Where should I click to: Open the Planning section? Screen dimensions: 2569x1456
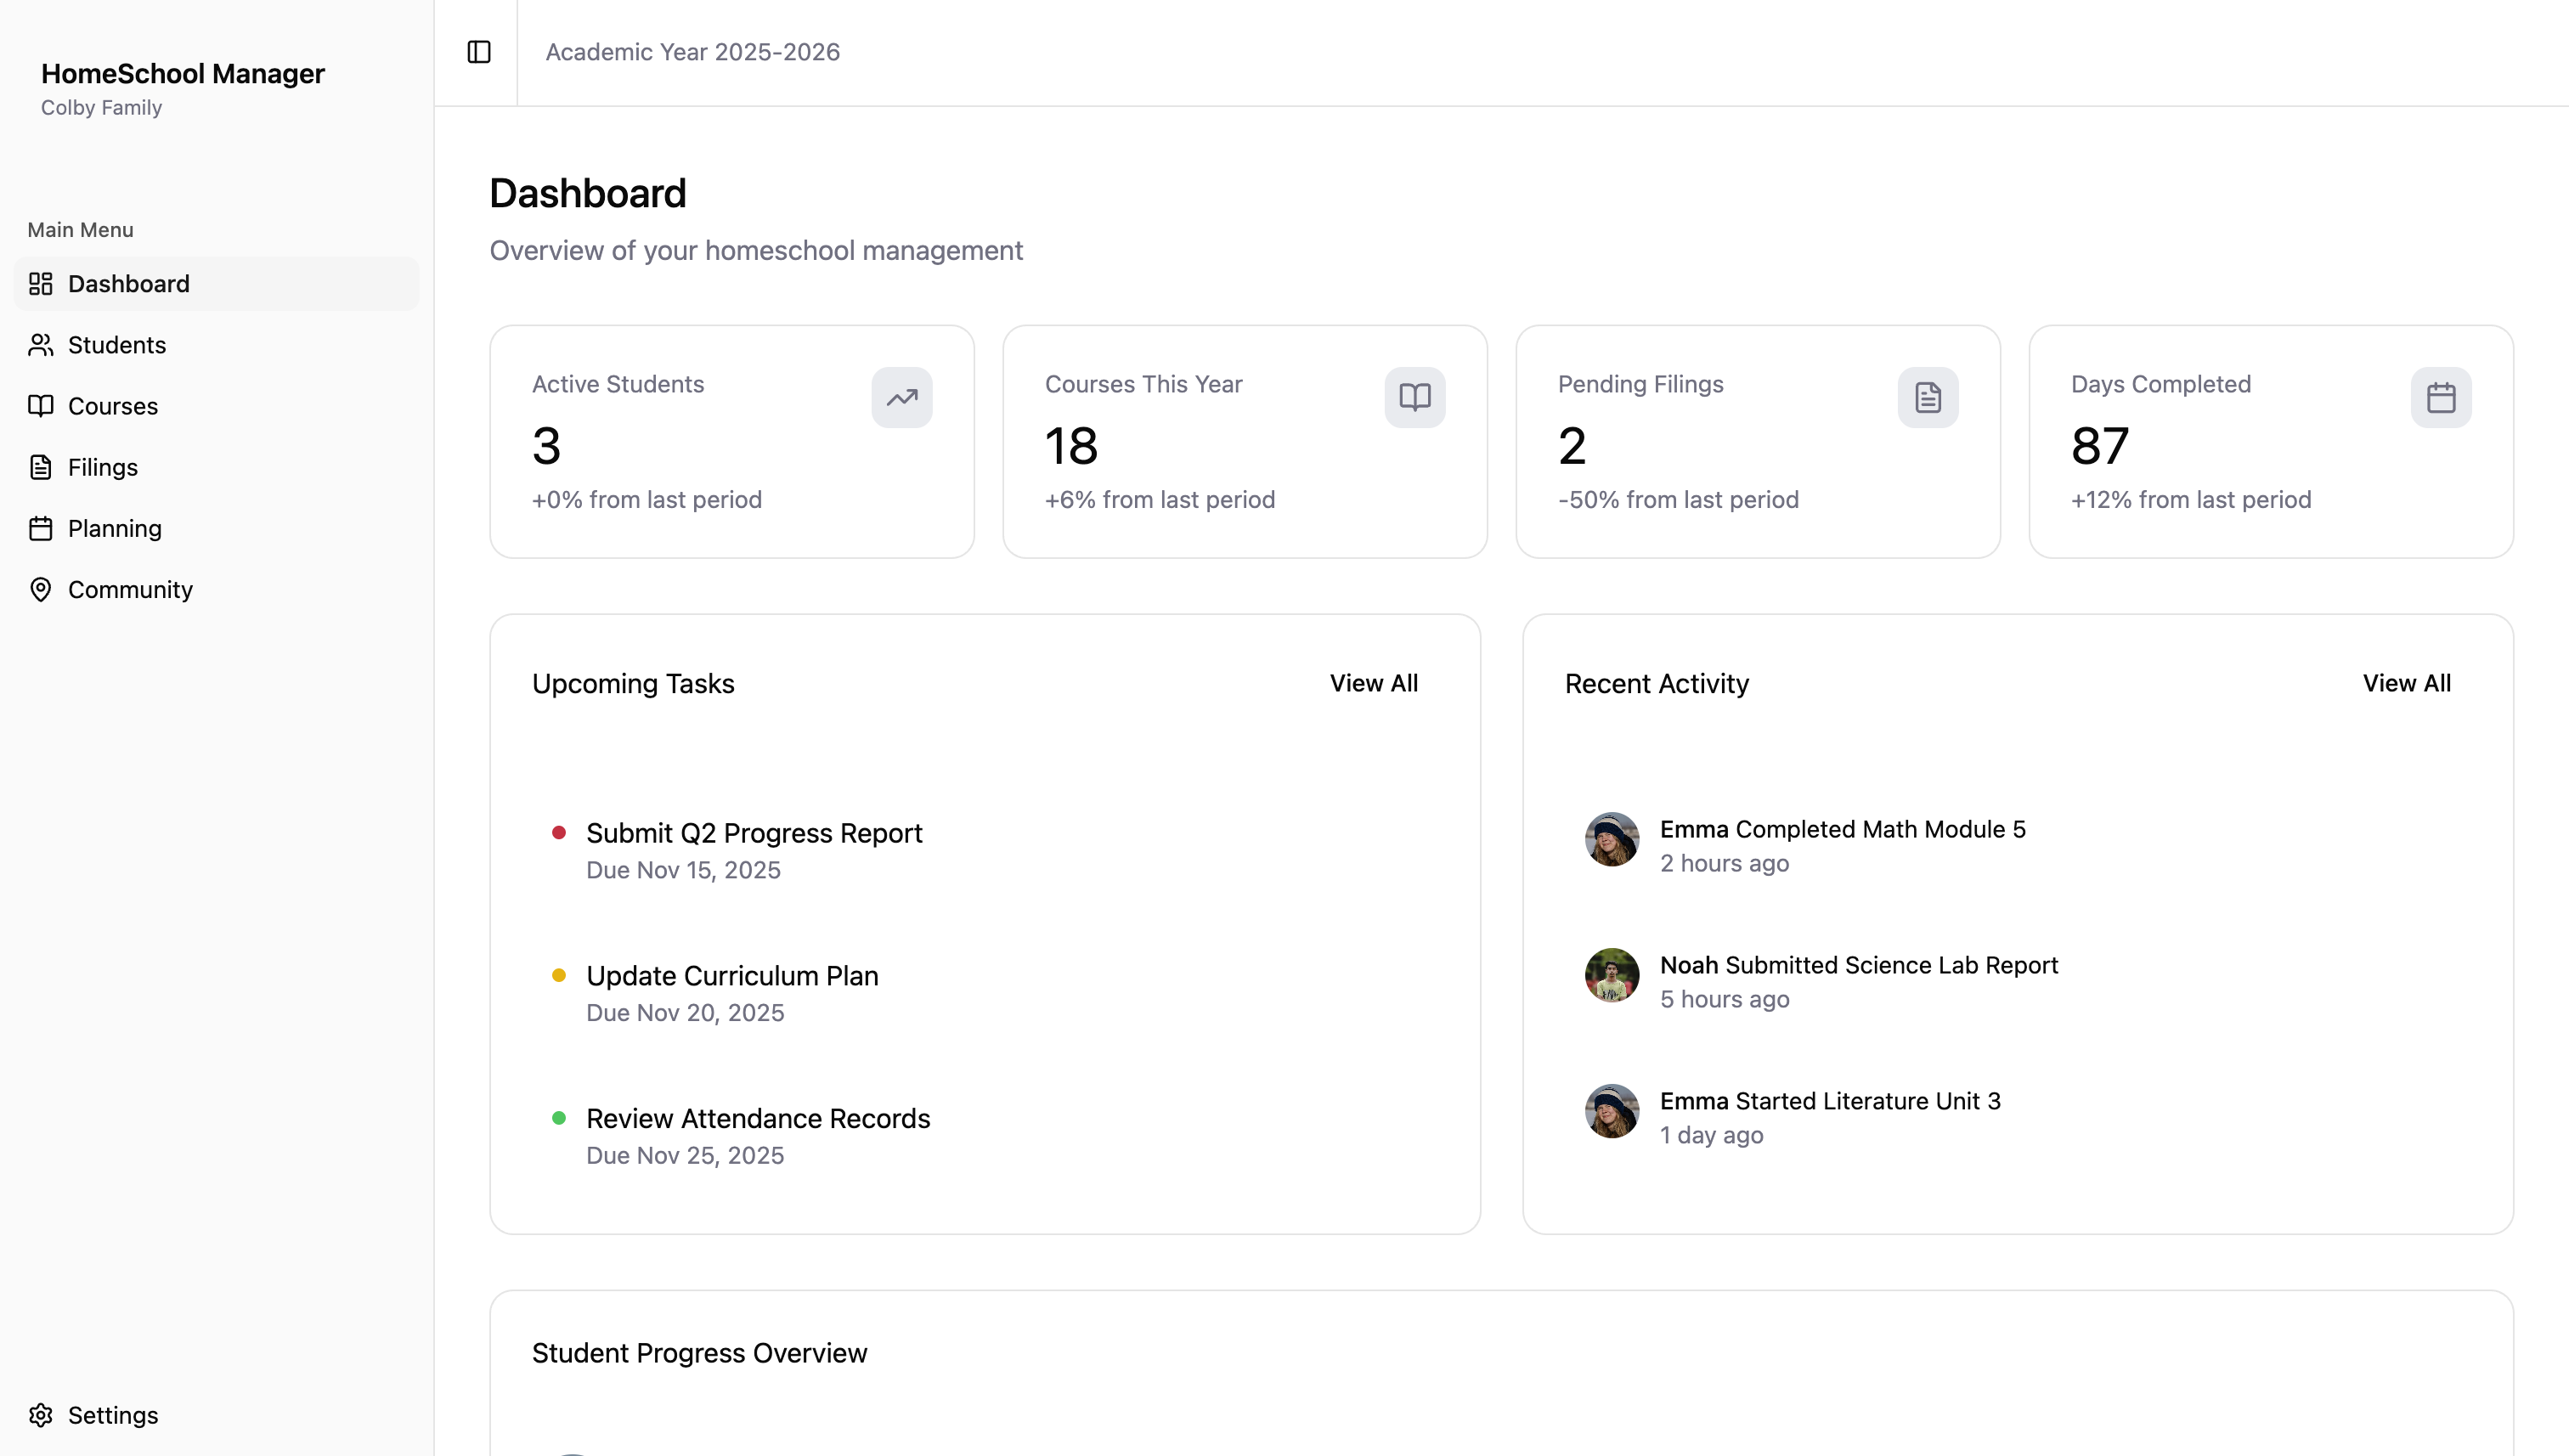click(x=114, y=528)
